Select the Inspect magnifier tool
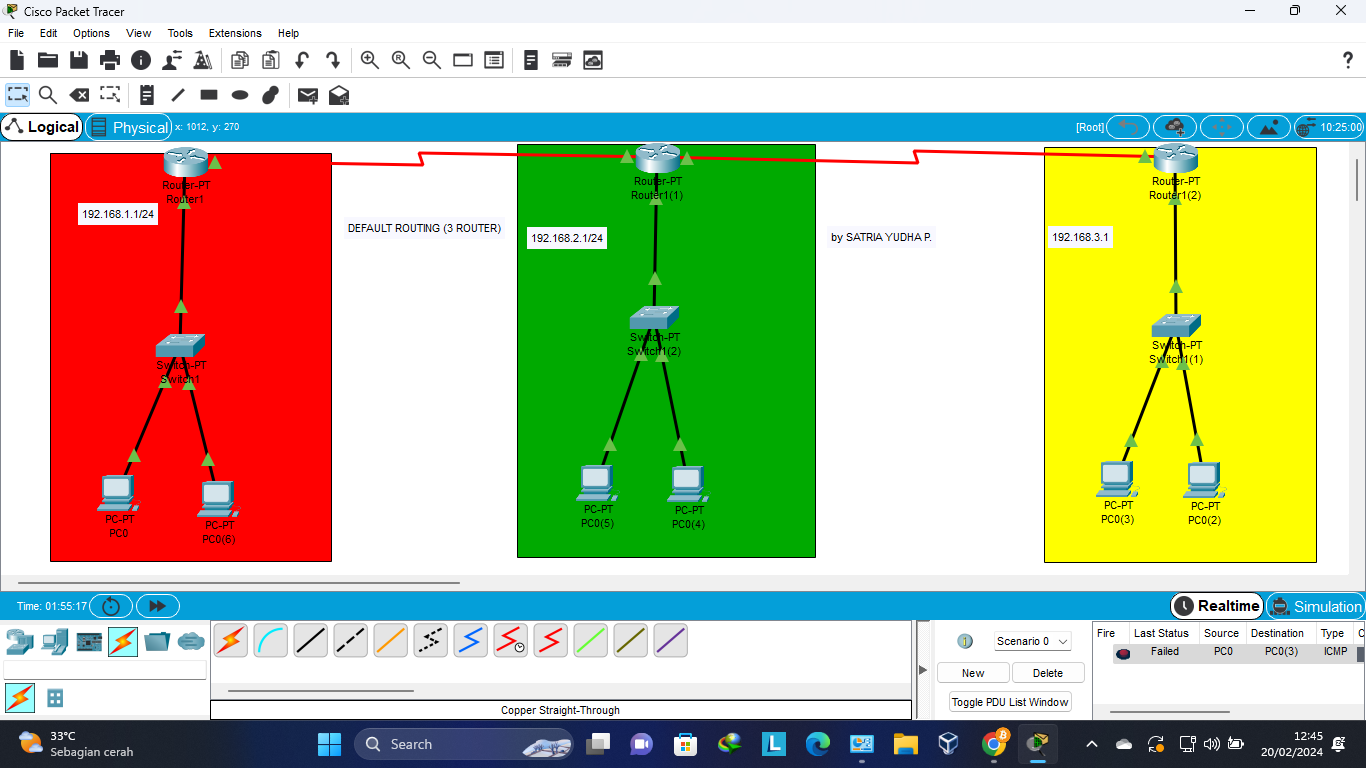 coord(48,95)
